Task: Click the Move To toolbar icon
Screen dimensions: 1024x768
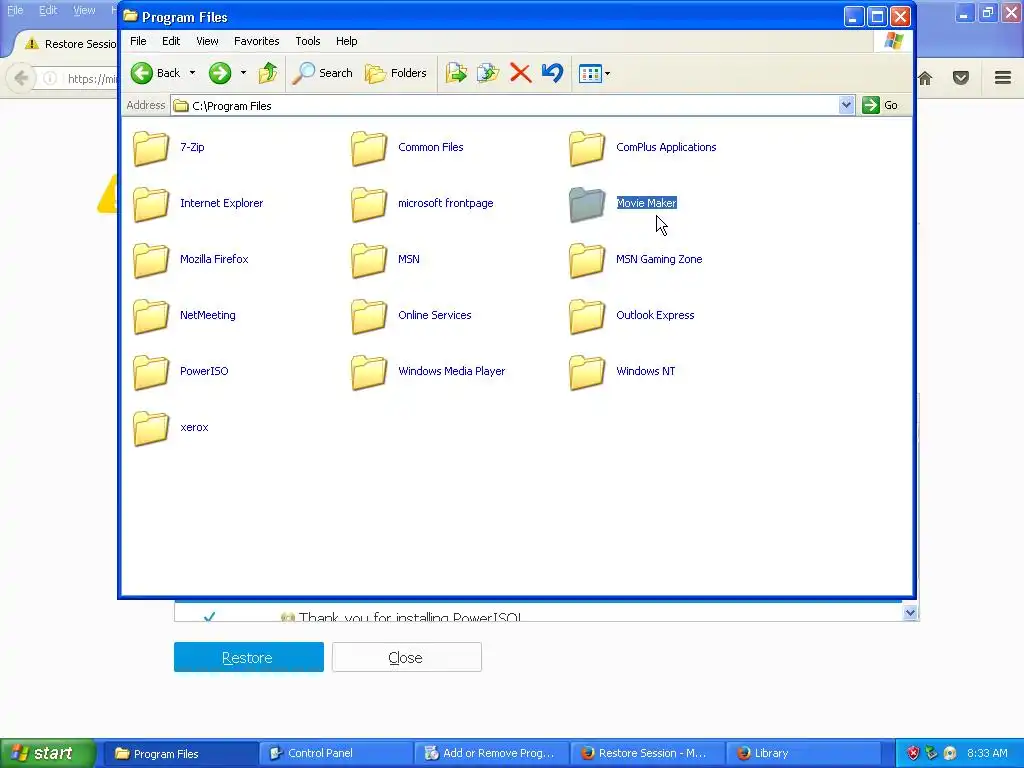Action: tap(456, 73)
